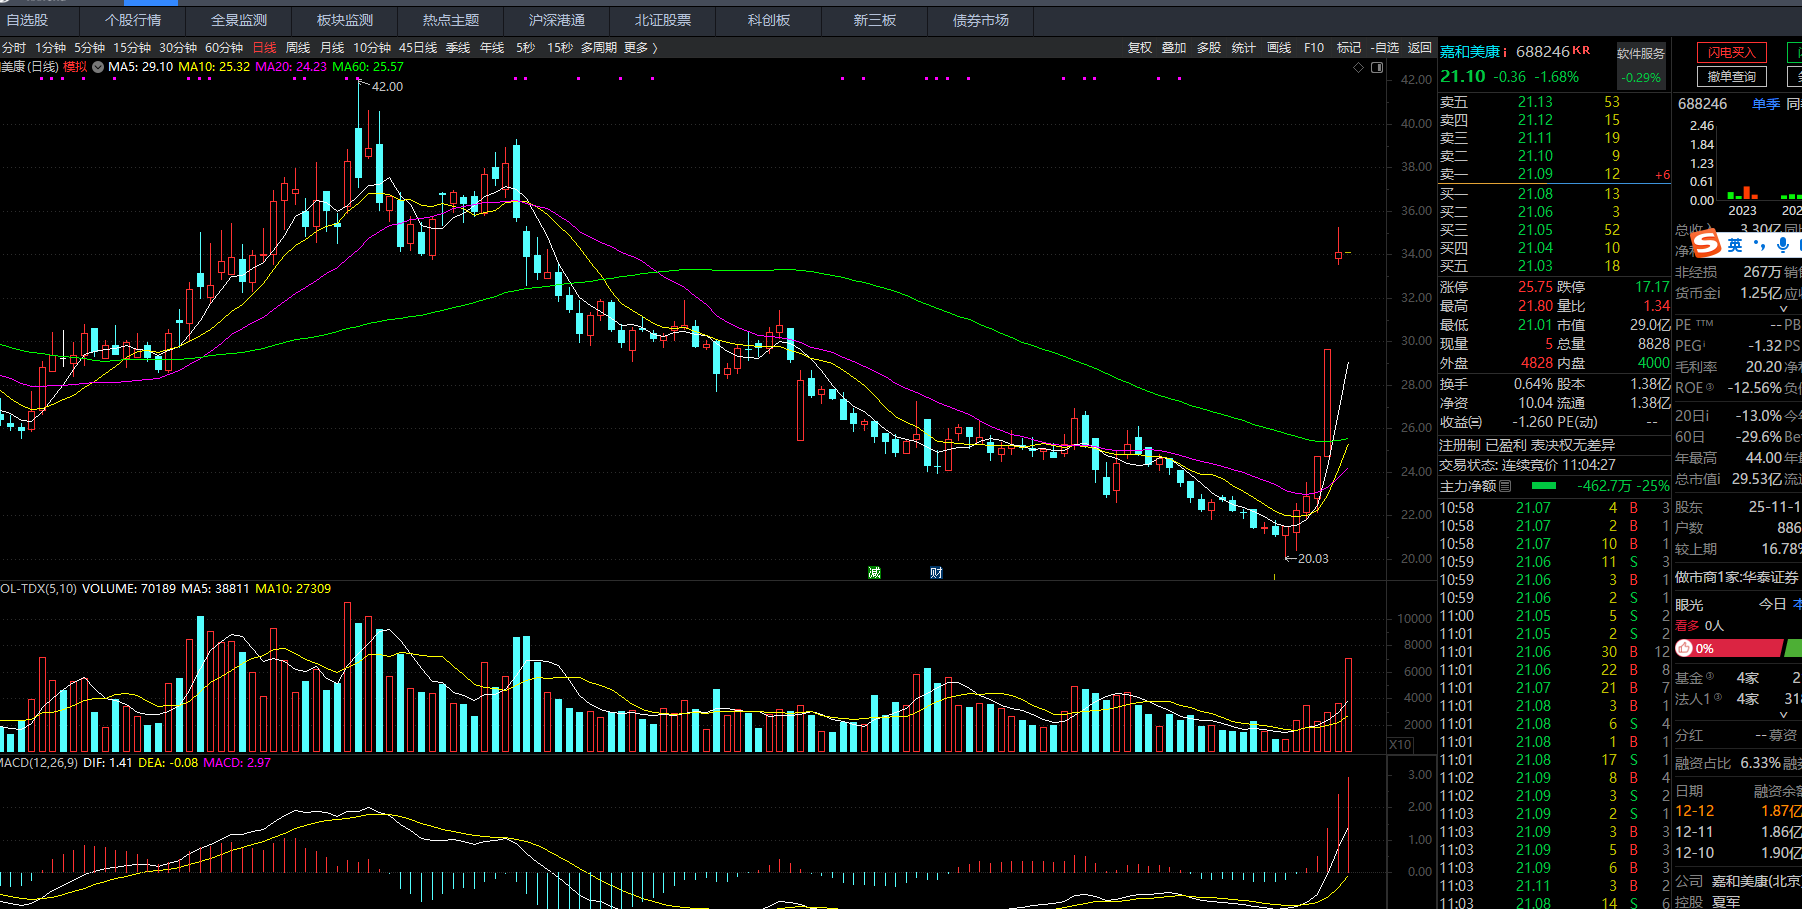Image resolution: width=1802 pixels, height=909 pixels.
Task: Select the 分时 intraday chart period
Action: [x=14, y=47]
